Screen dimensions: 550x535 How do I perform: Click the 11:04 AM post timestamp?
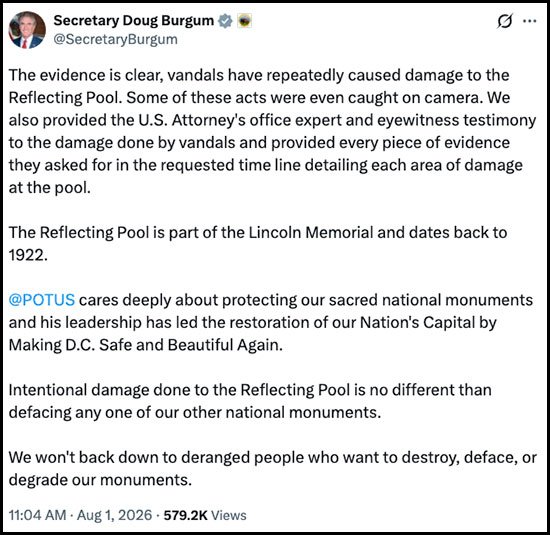pyautogui.click(x=38, y=515)
